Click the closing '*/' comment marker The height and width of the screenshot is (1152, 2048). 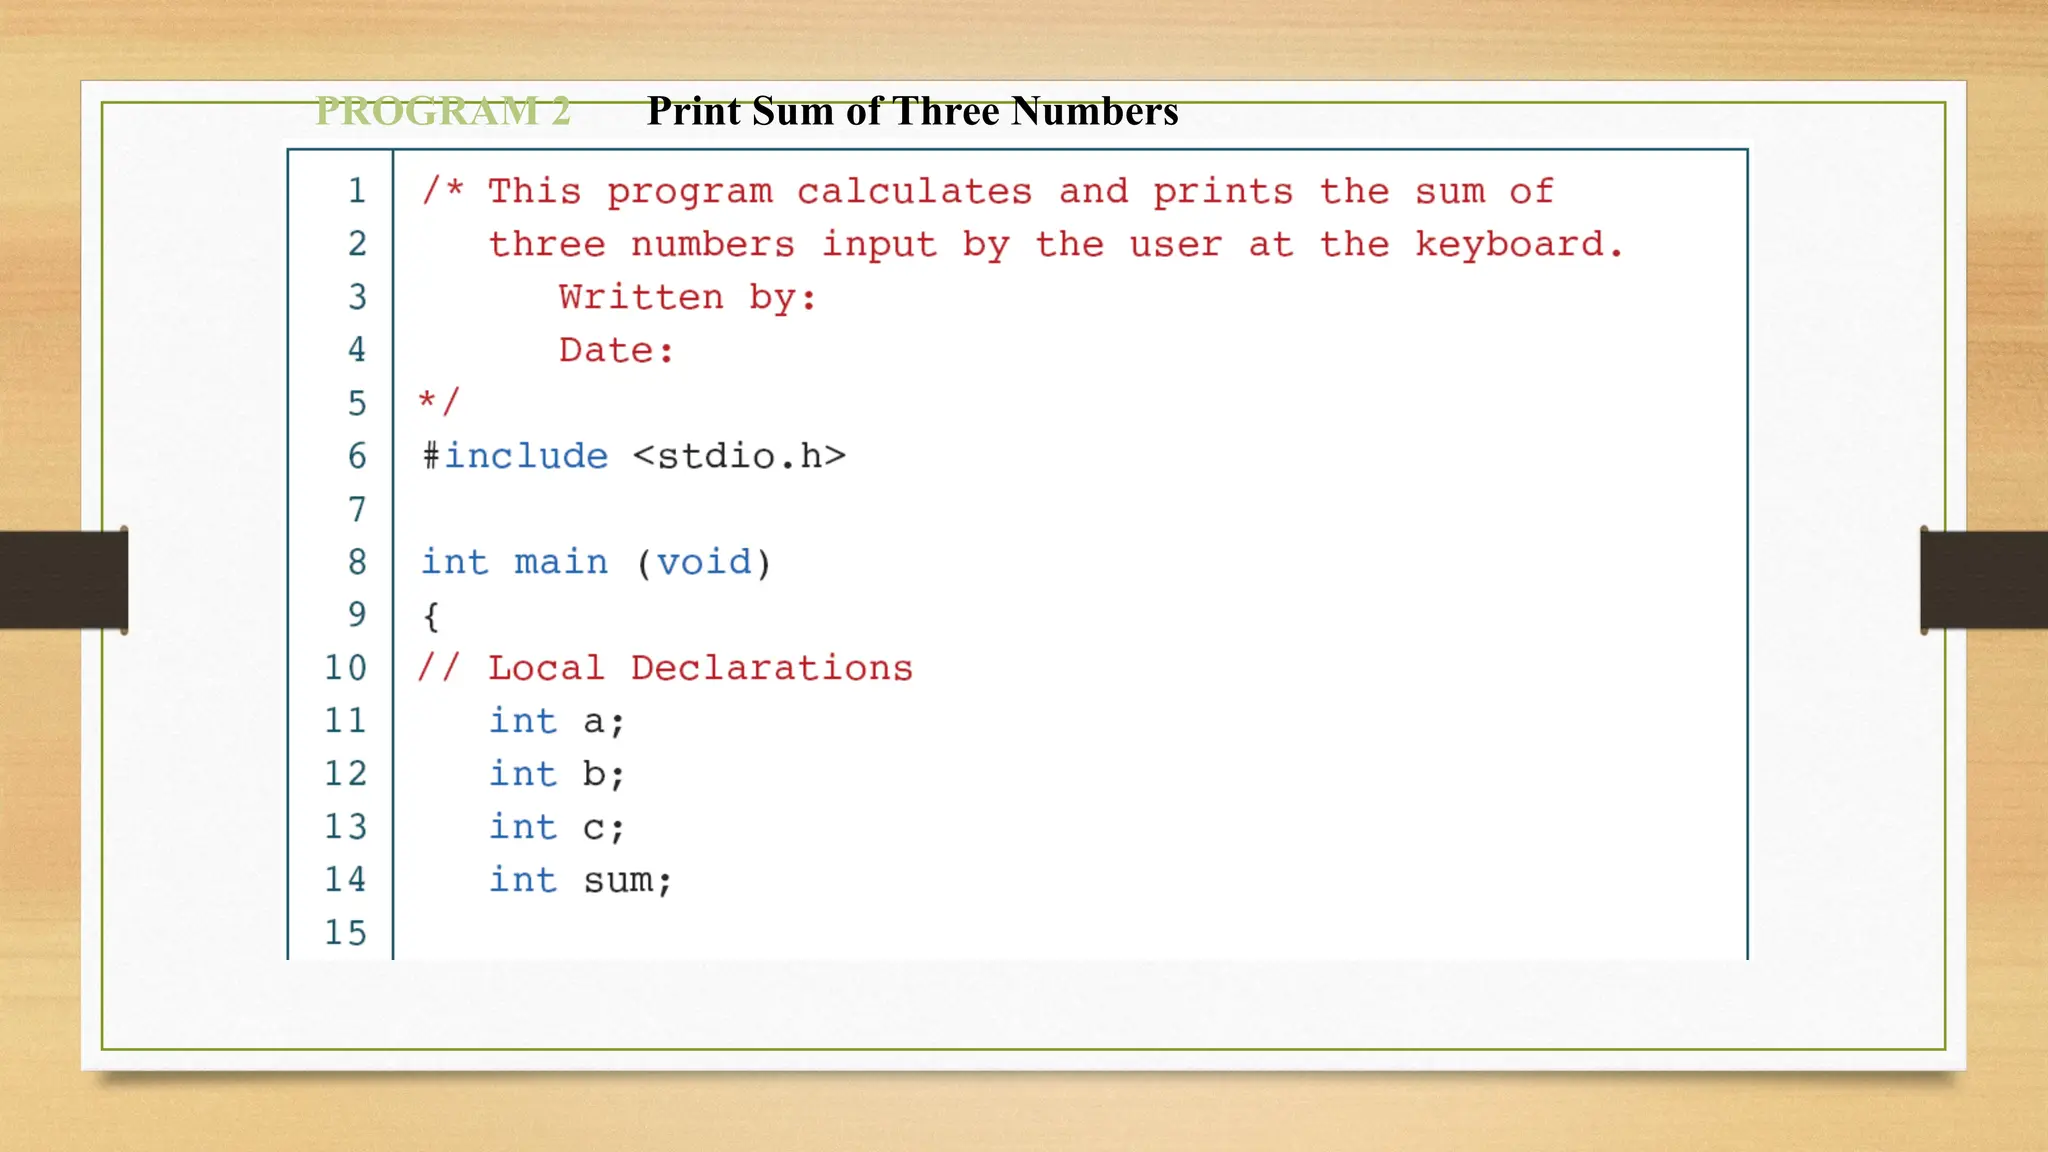tap(438, 402)
